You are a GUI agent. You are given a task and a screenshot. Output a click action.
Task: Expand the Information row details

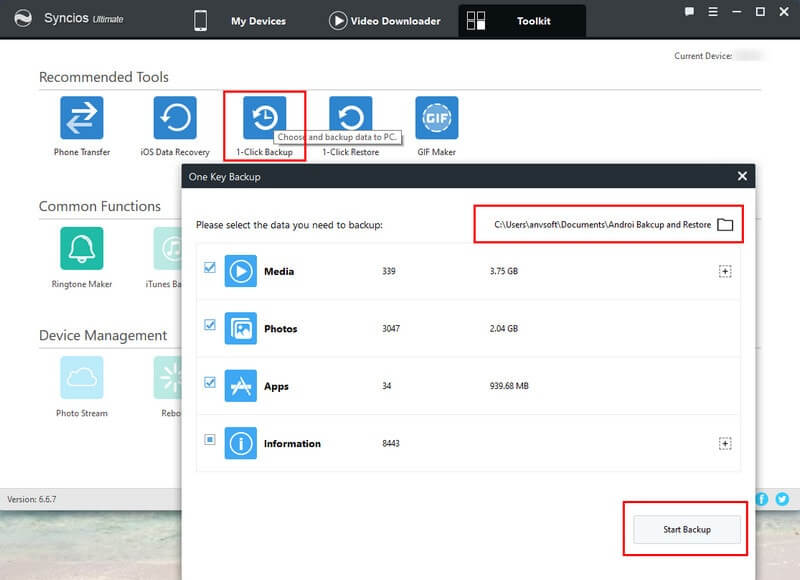[x=725, y=444]
